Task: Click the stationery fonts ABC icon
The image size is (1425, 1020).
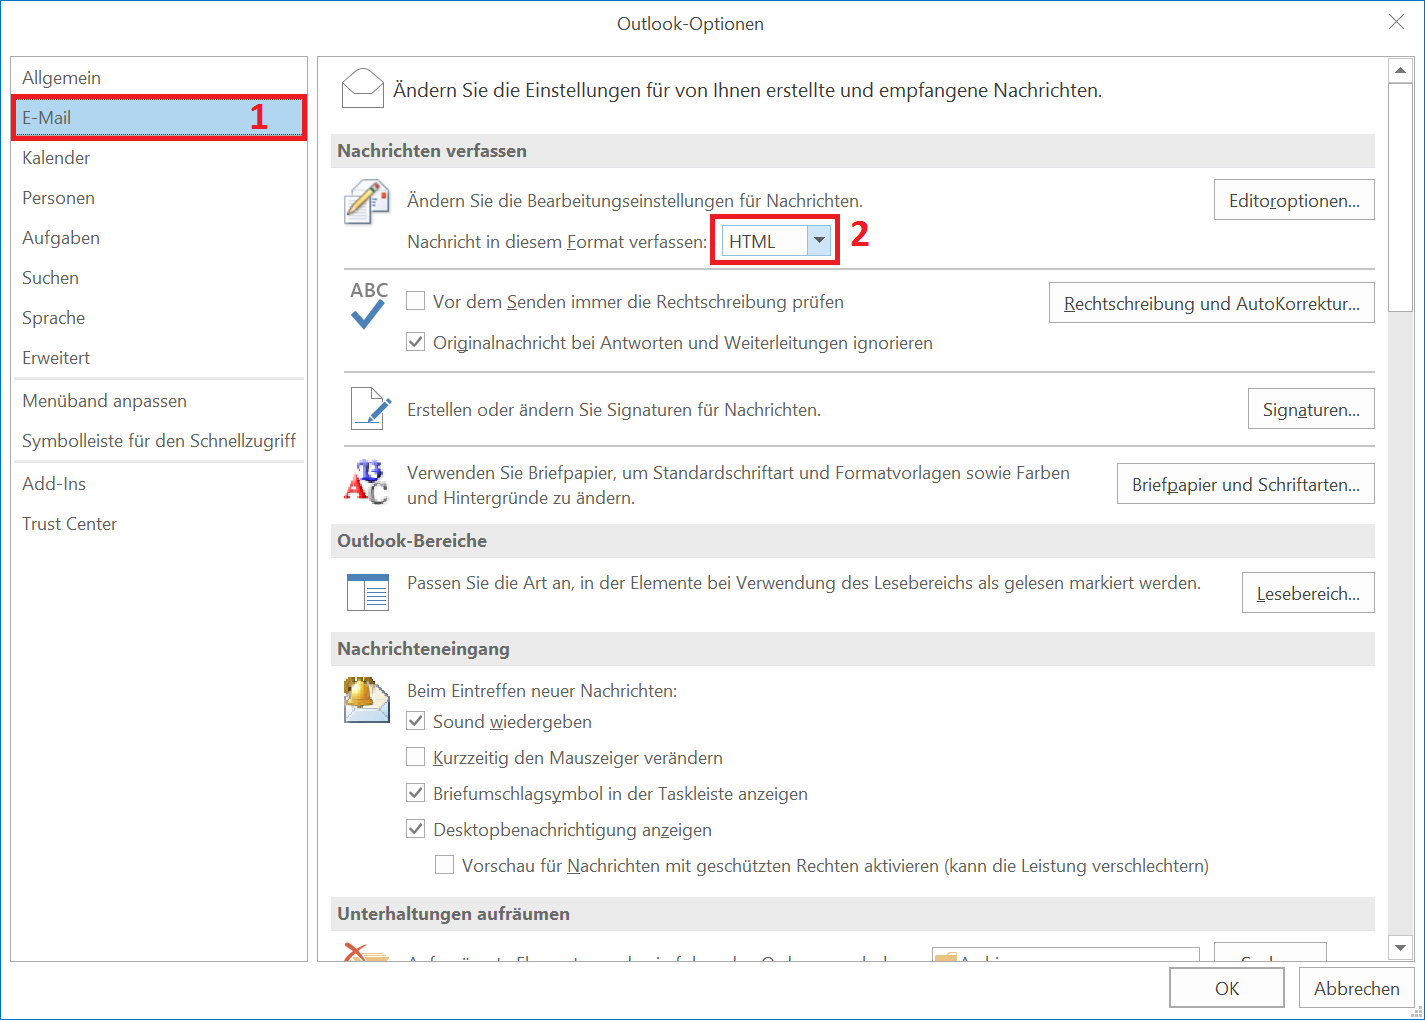Action: 366,482
